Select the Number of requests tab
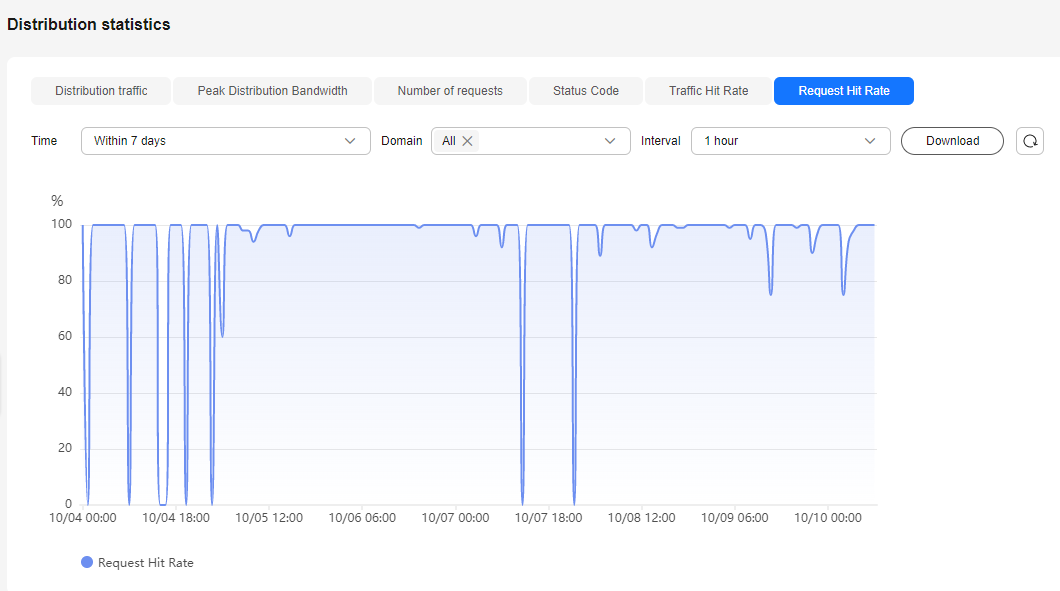 pyautogui.click(x=450, y=91)
